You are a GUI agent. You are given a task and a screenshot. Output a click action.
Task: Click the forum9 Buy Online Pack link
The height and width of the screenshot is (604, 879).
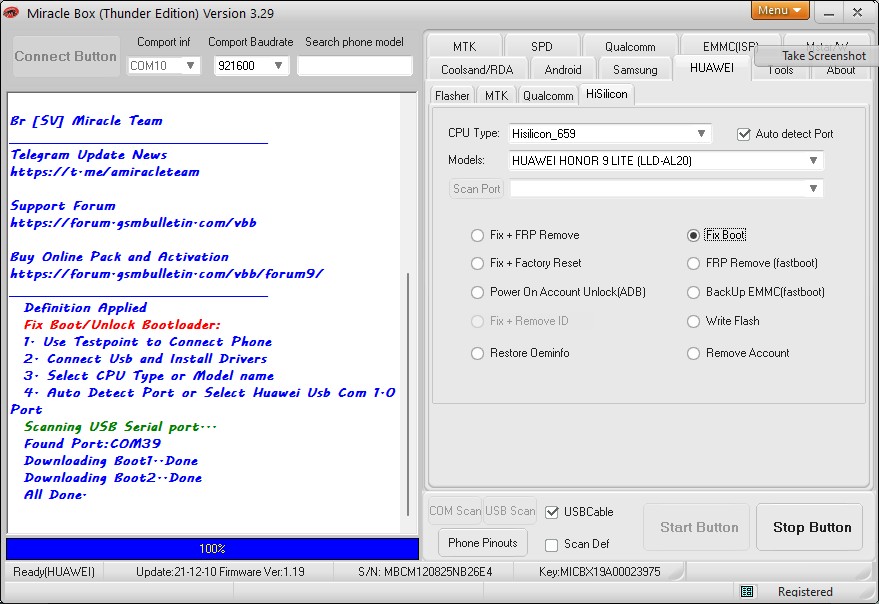coord(167,274)
